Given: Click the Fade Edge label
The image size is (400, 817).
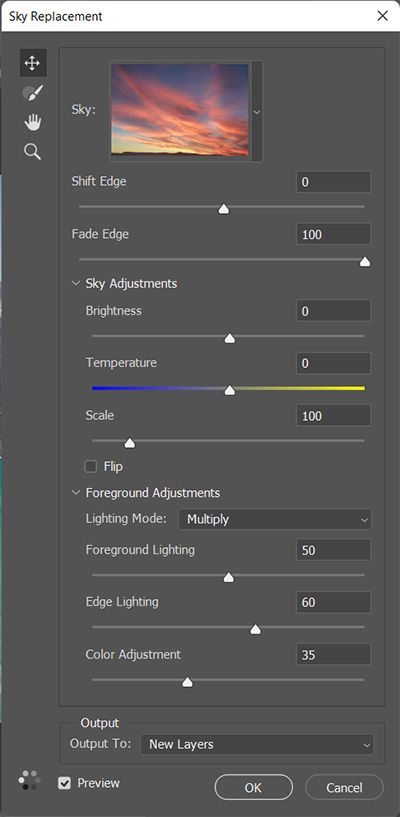Looking at the screenshot, I should click(100, 234).
